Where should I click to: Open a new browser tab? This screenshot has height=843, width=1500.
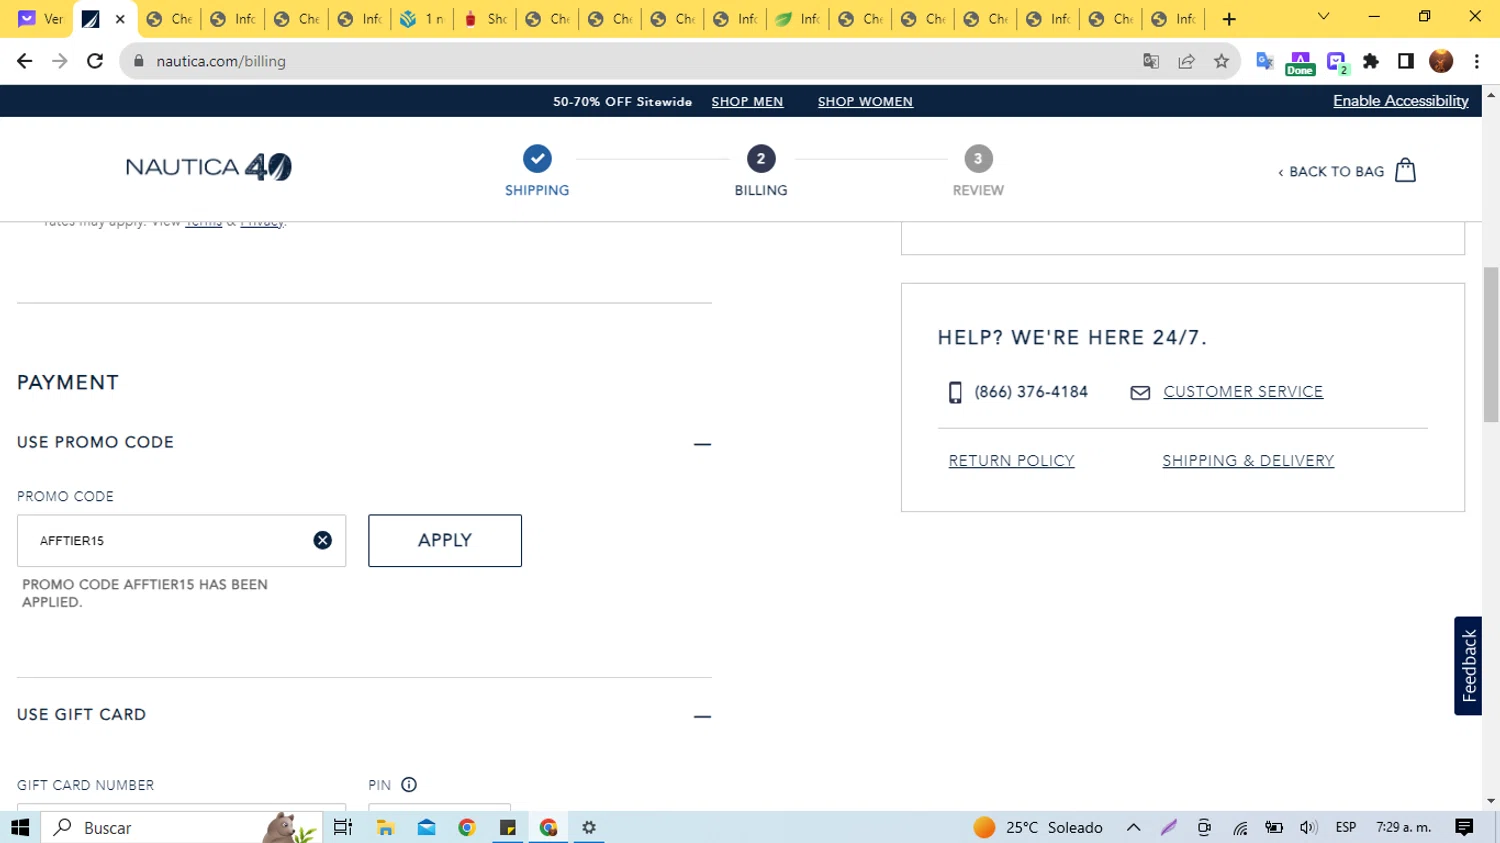point(1229,19)
